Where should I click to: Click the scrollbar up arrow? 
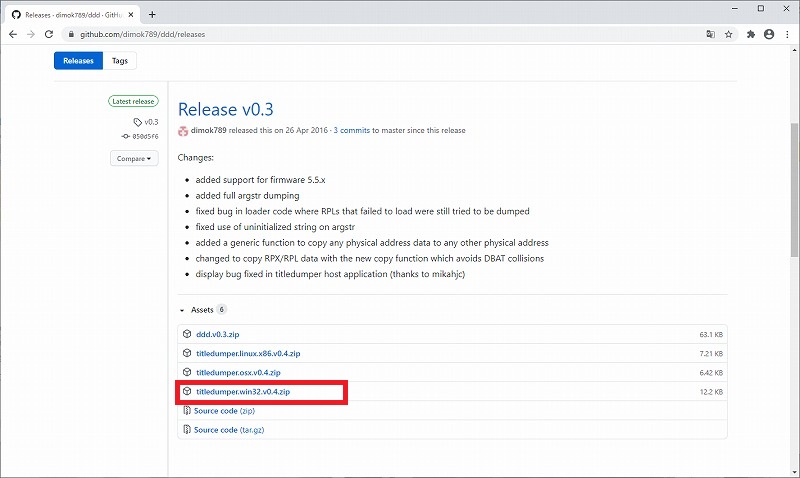[x=795, y=50]
